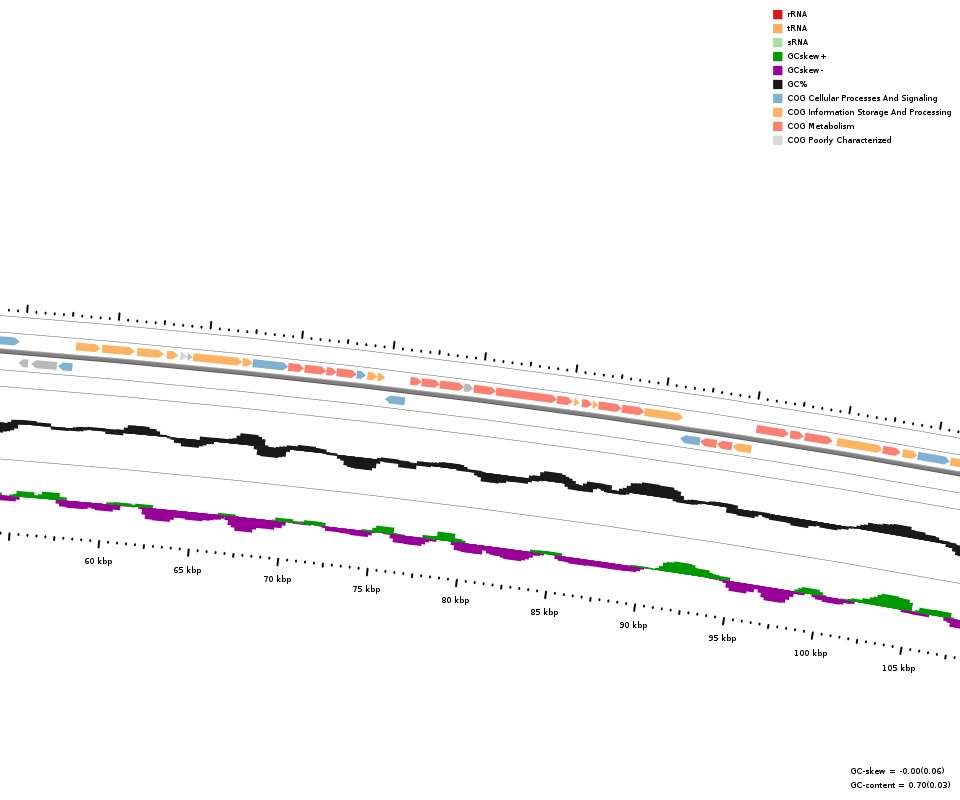
Task: Click the "sRNA" legend label
Action: click(798, 42)
